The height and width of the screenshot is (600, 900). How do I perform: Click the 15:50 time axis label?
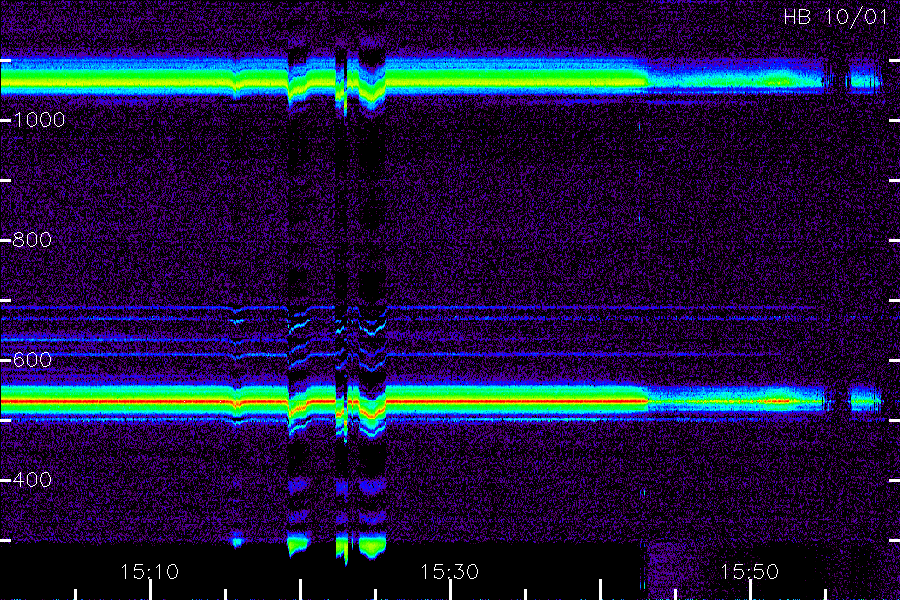tap(750, 572)
